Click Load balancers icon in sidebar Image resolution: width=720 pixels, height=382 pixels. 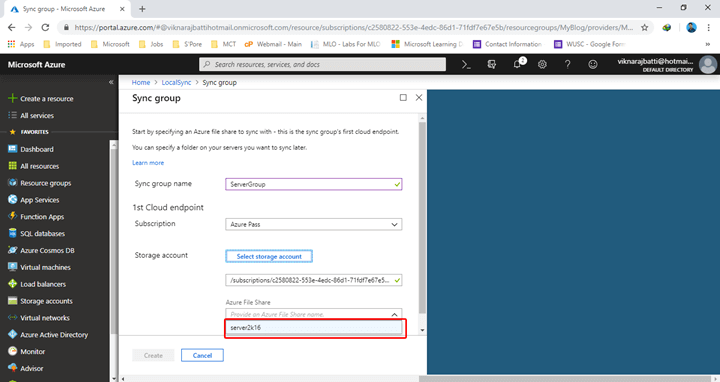point(12,284)
